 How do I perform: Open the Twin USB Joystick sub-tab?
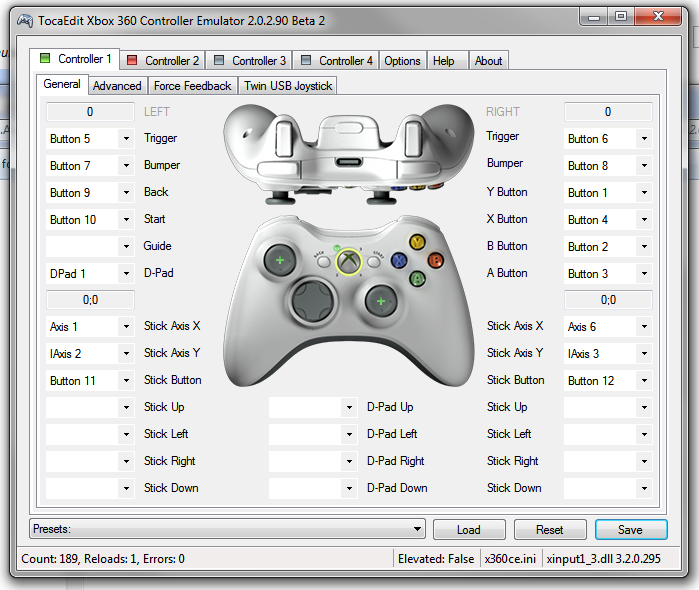288,86
